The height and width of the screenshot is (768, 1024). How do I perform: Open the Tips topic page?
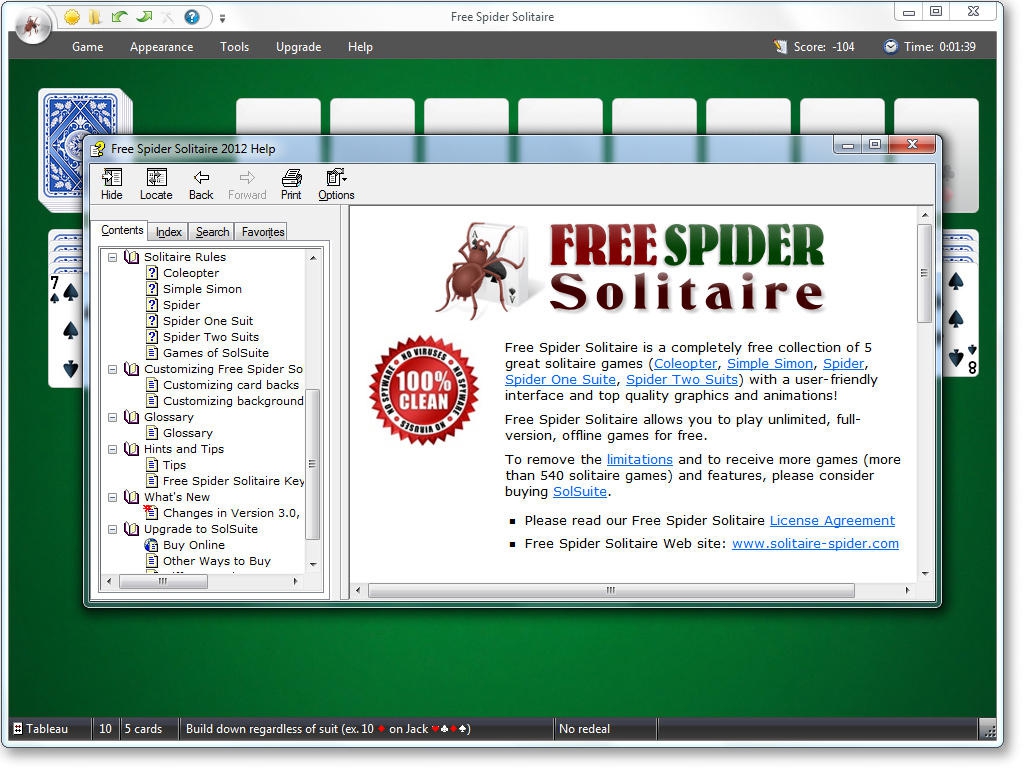coord(174,465)
